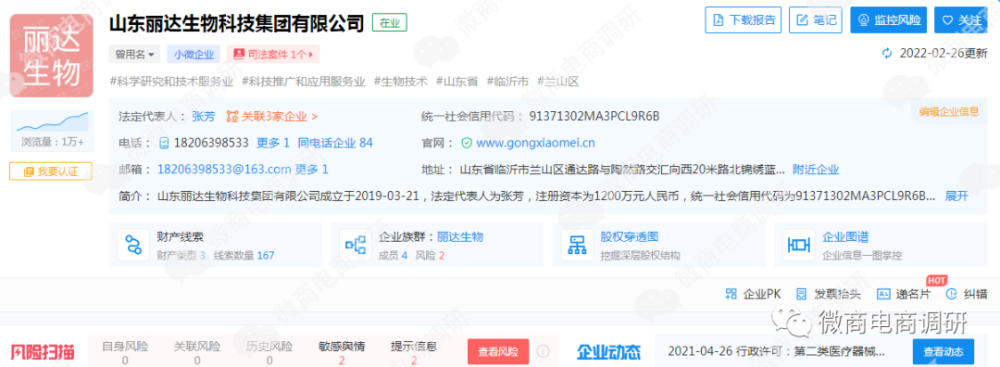This screenshot has width=1000, height=367.
Task: Click the 关注 follow button
Action: click(960, 20)
